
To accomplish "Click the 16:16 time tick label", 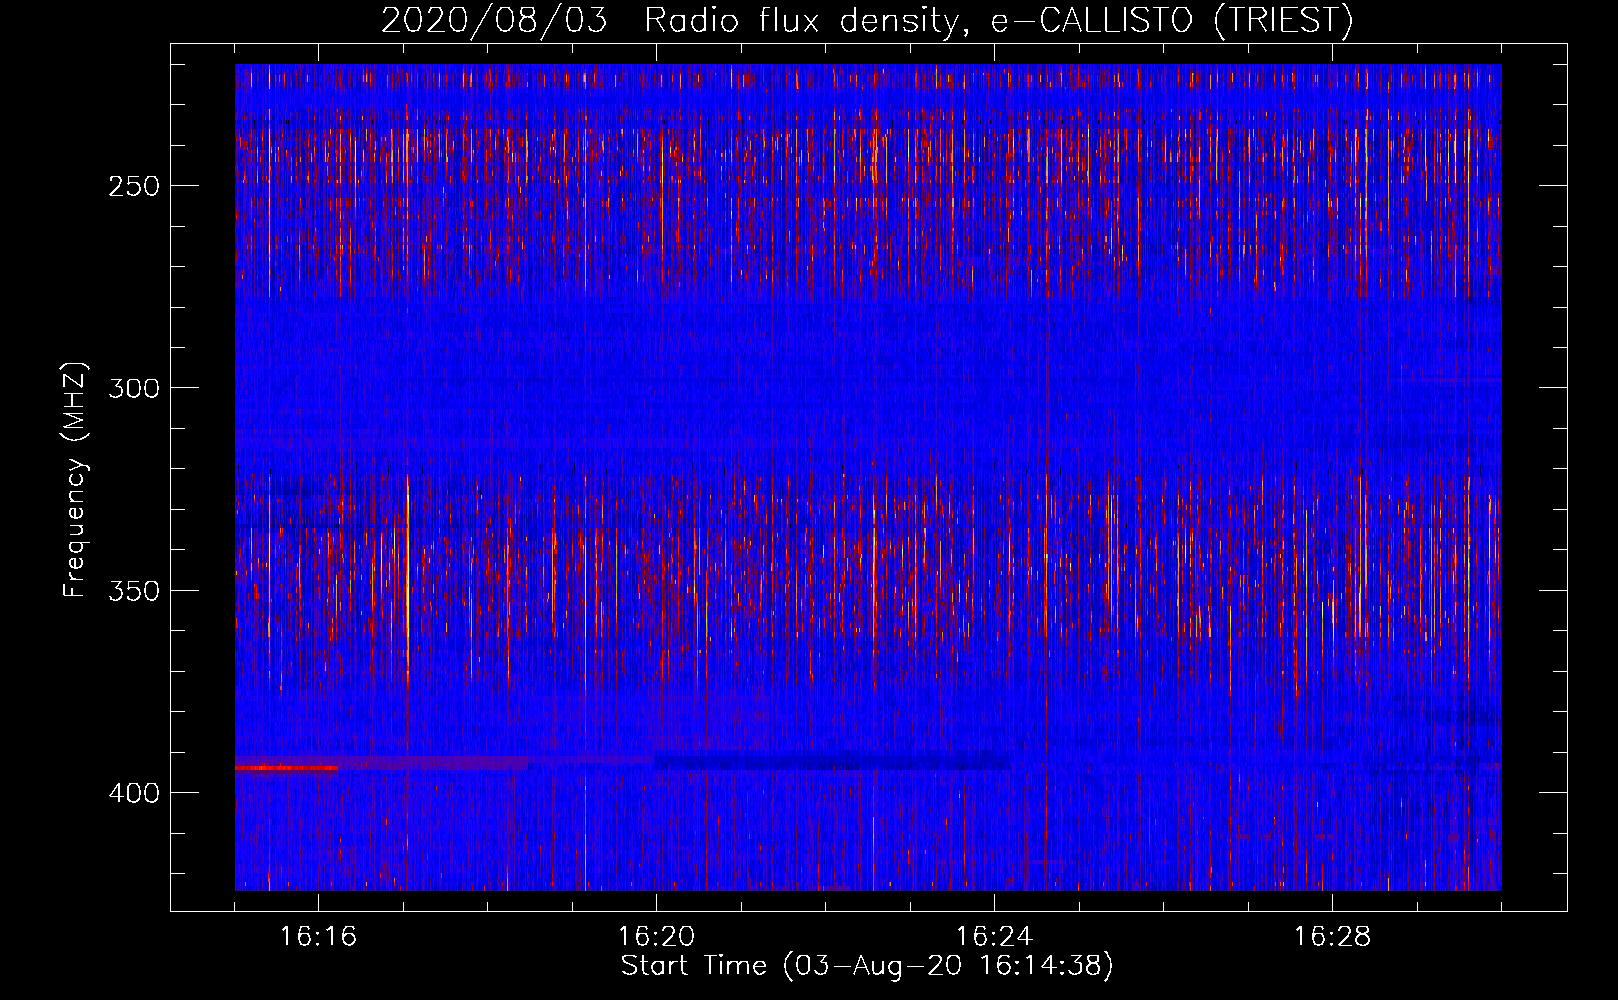I will [318, 937].
